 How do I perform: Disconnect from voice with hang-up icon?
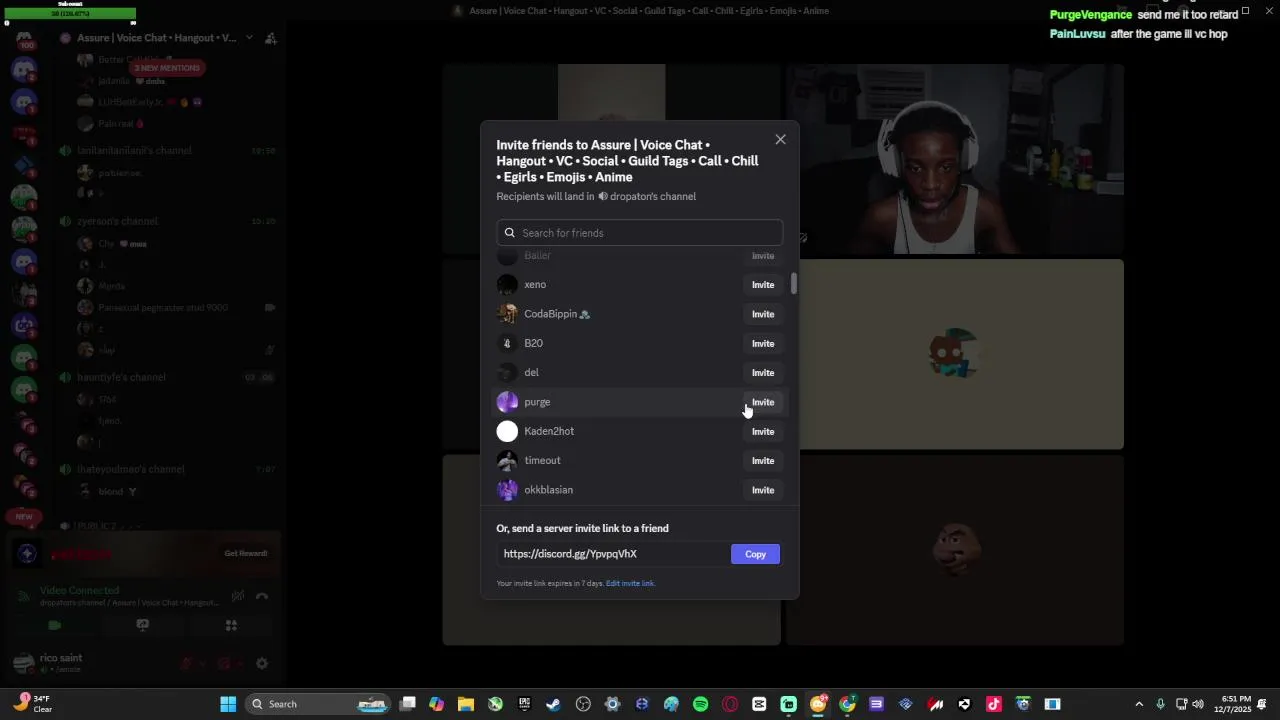(262, 597)
